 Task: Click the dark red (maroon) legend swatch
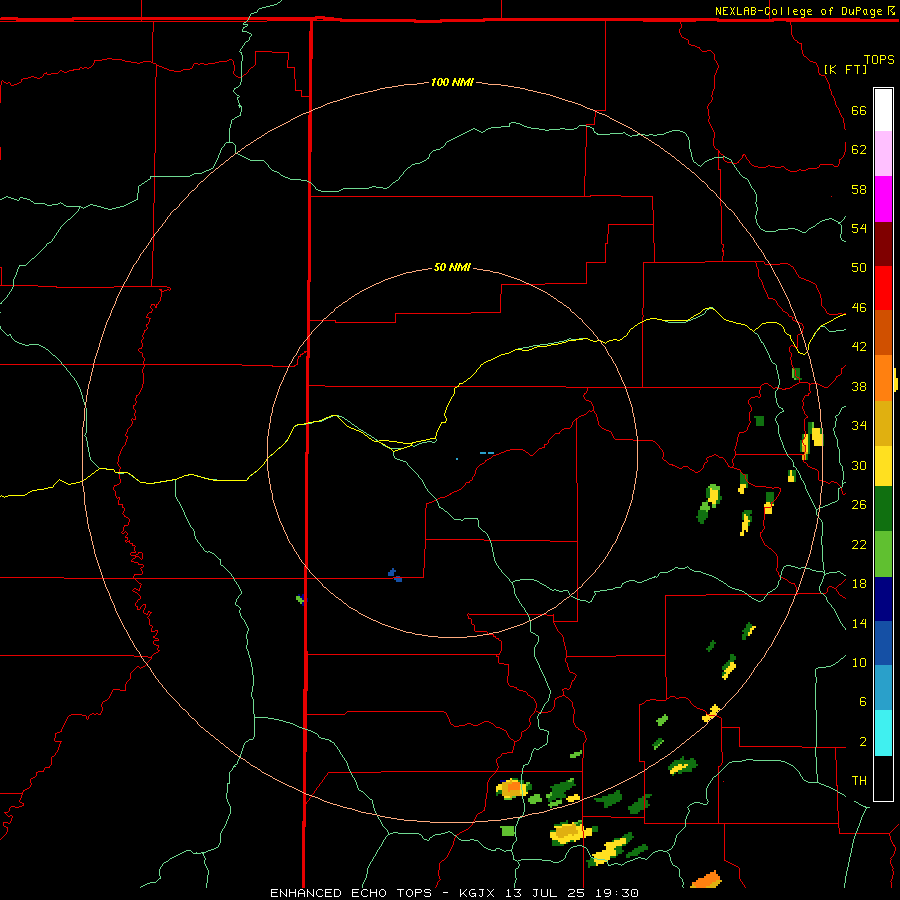883,245
